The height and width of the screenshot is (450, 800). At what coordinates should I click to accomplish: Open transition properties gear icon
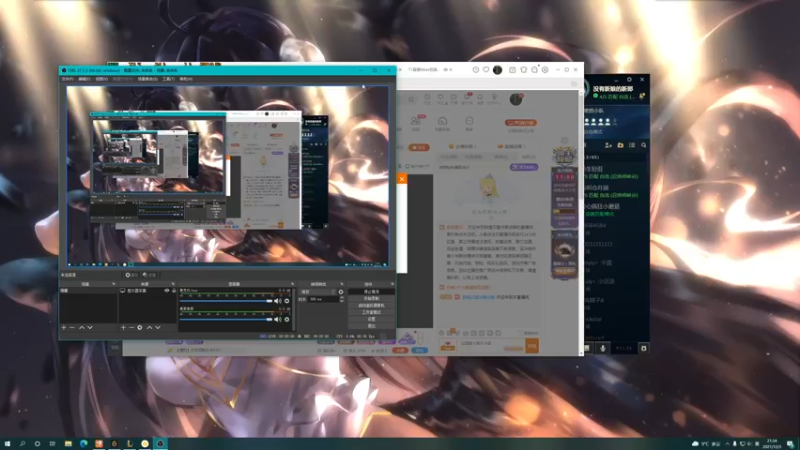[x=341, y=292]
